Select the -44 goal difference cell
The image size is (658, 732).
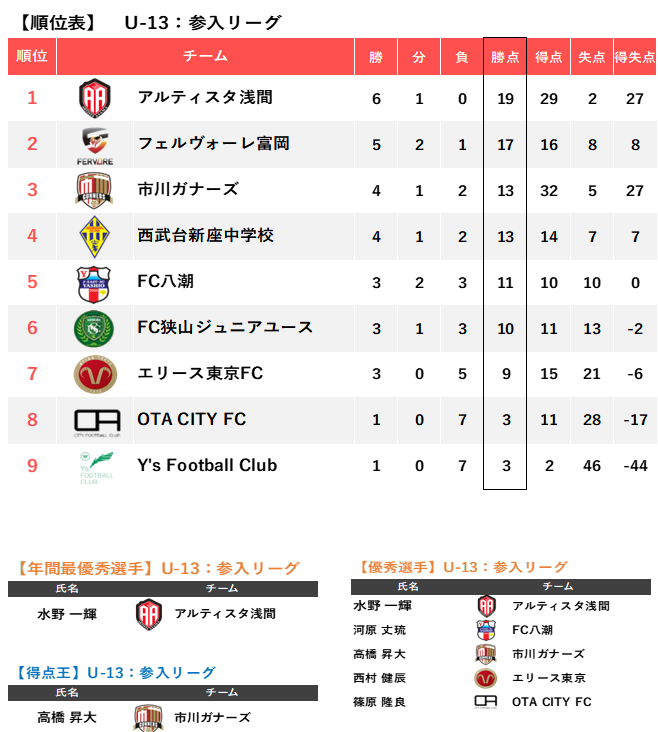pyautogui.click(x=634, y=465)
